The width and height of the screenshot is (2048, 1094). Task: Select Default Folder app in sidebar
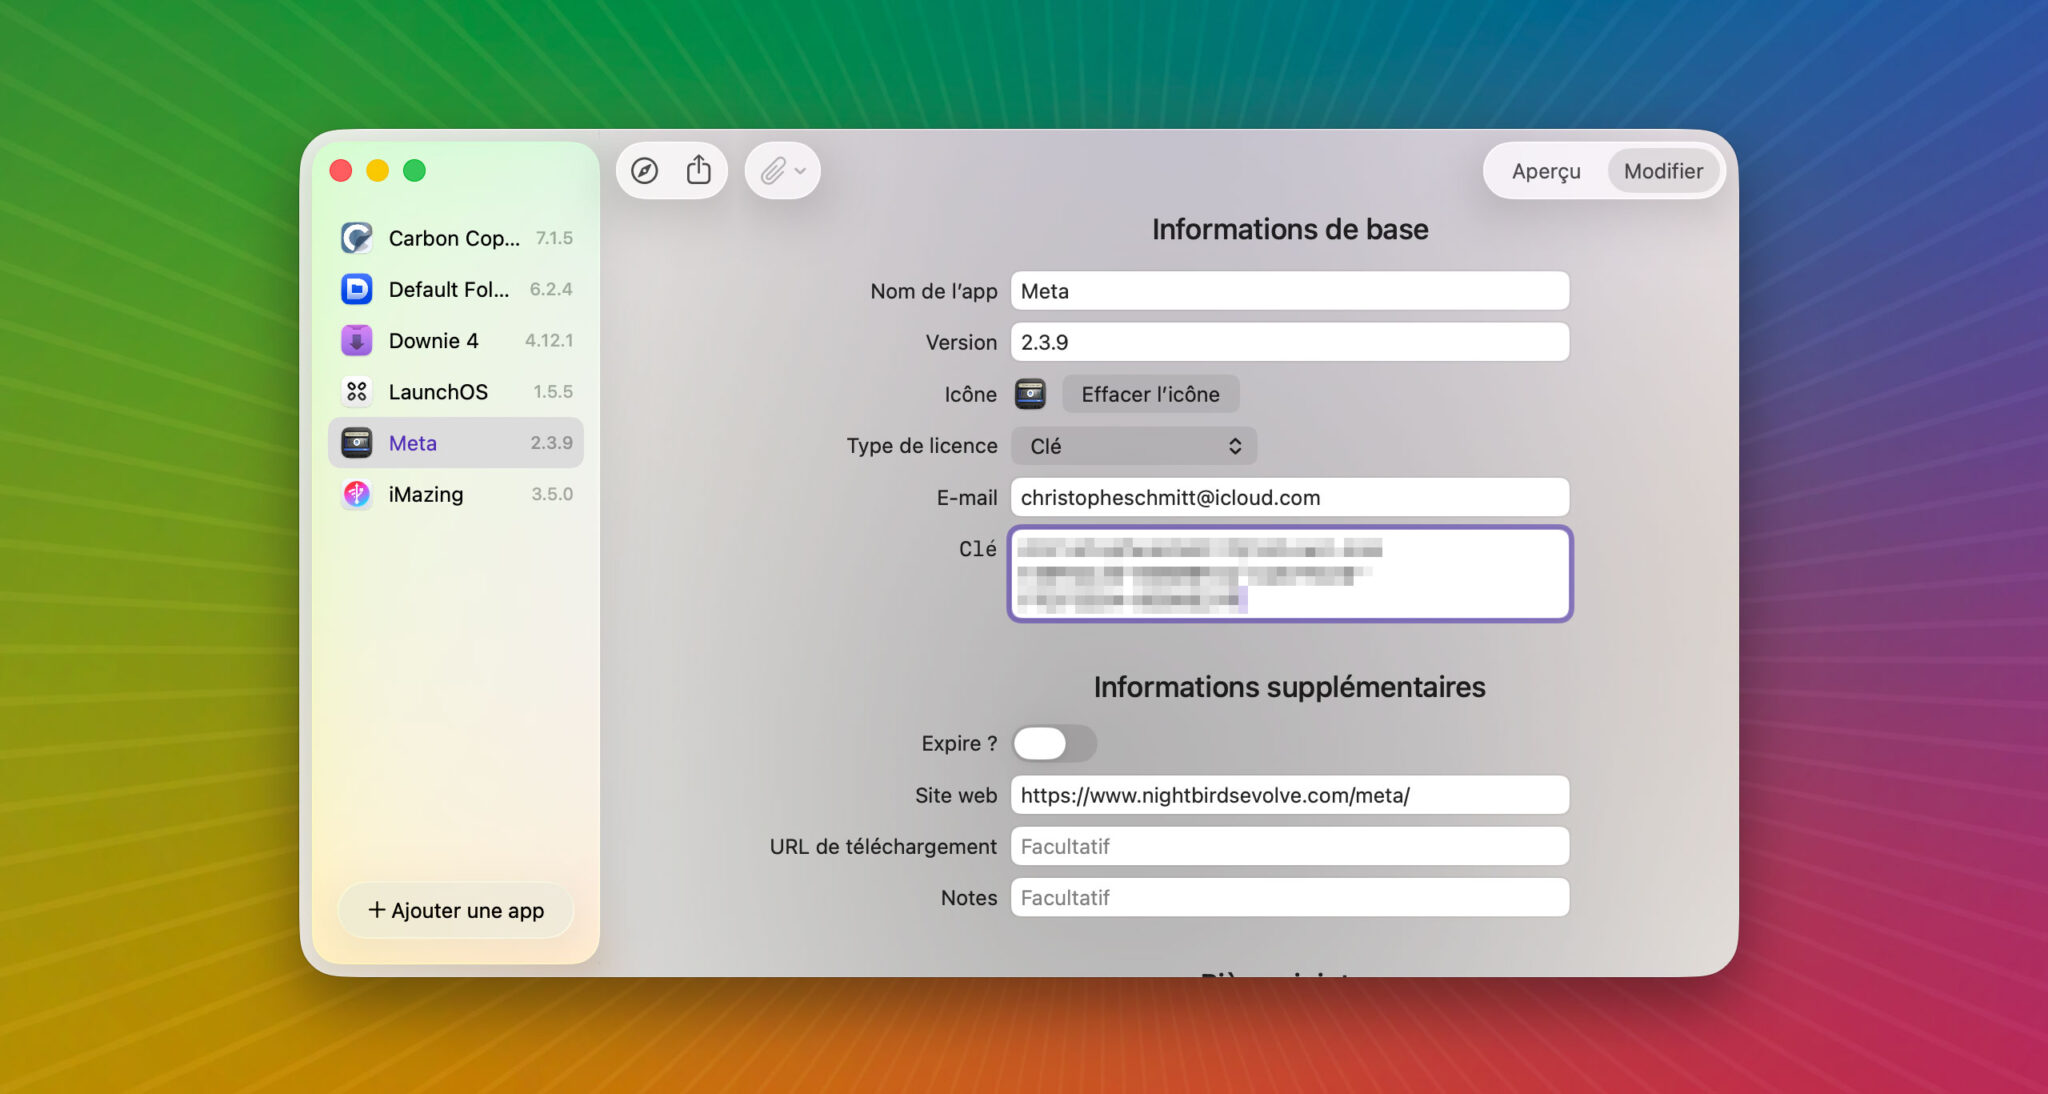456,289
